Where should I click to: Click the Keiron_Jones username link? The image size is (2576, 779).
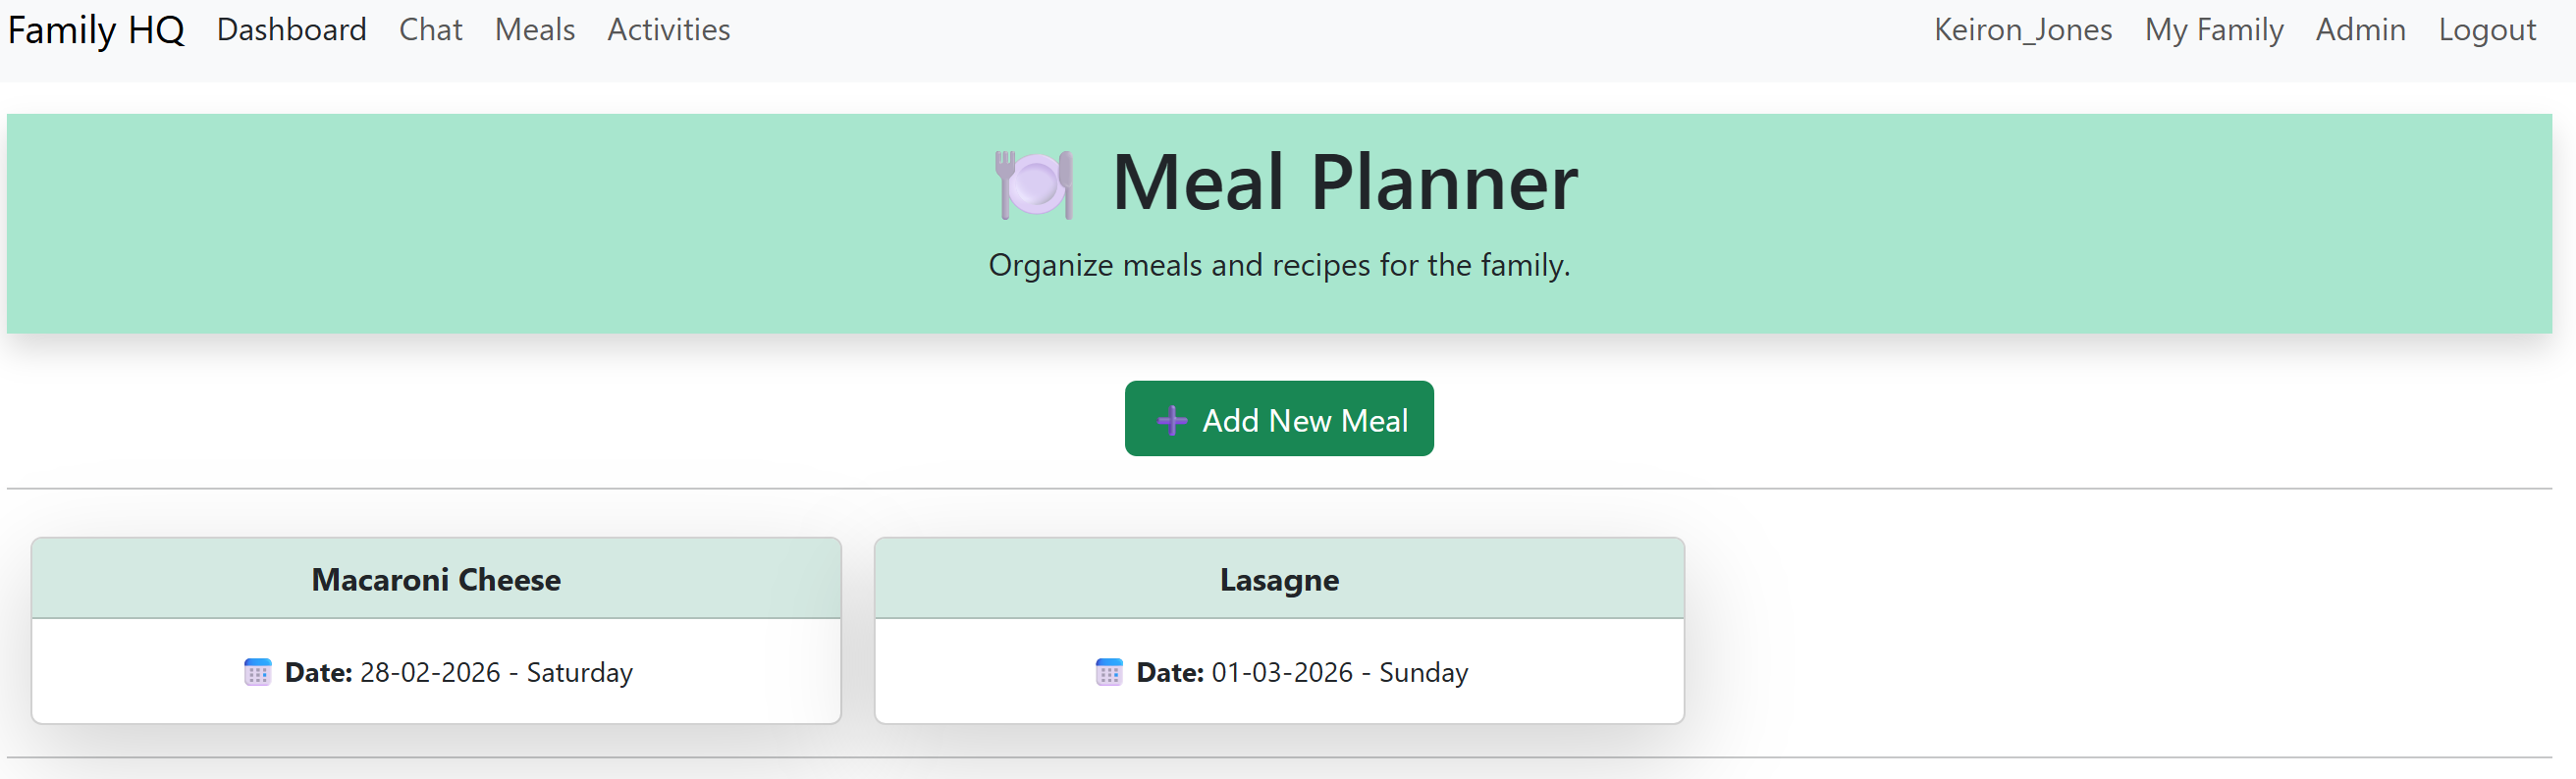click(2022, 29)
